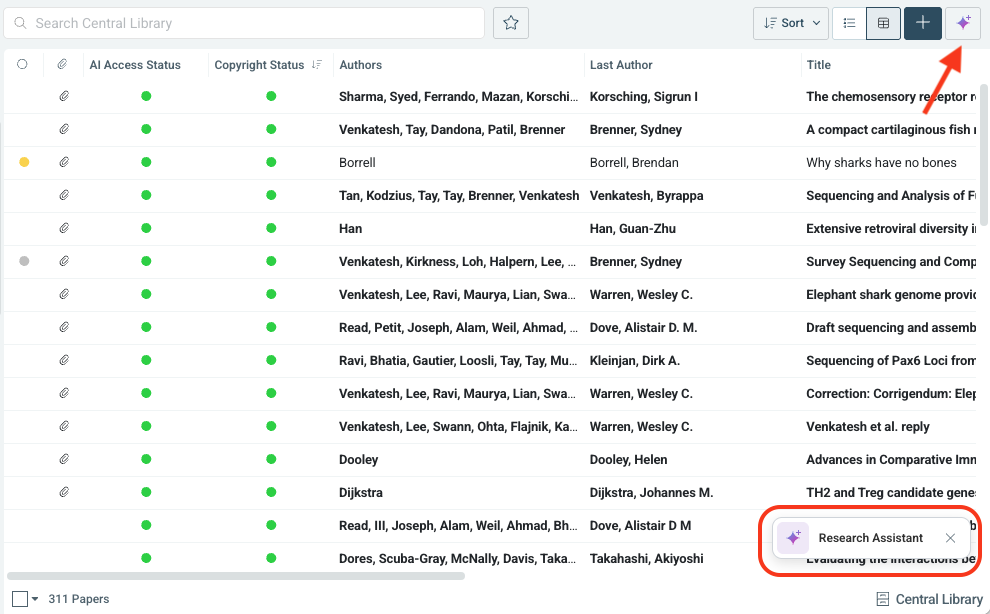990x614 pixels.
Task: Close the Research Assistant popup
Action: point(950,538)
